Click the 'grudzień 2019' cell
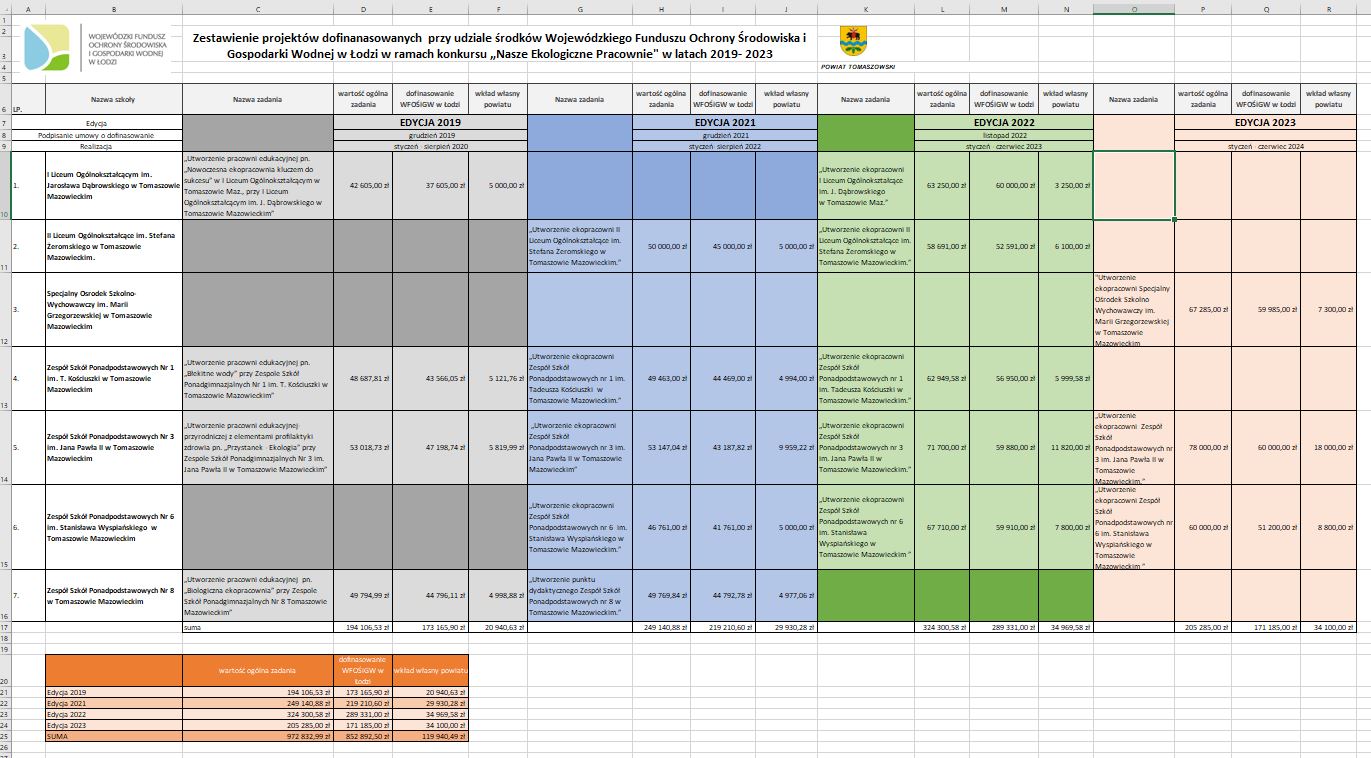This screenshot has height=758, width=1371. [x=430, y=134]
